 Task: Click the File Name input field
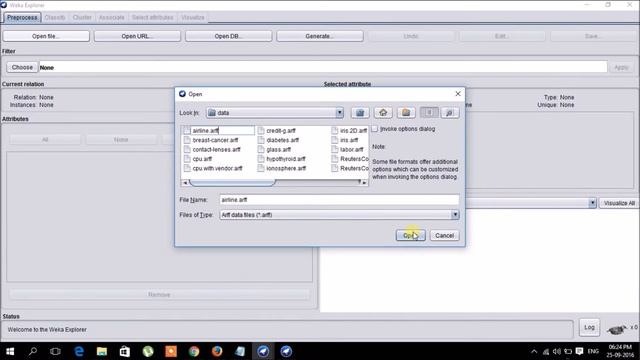(x=339, y=200)
